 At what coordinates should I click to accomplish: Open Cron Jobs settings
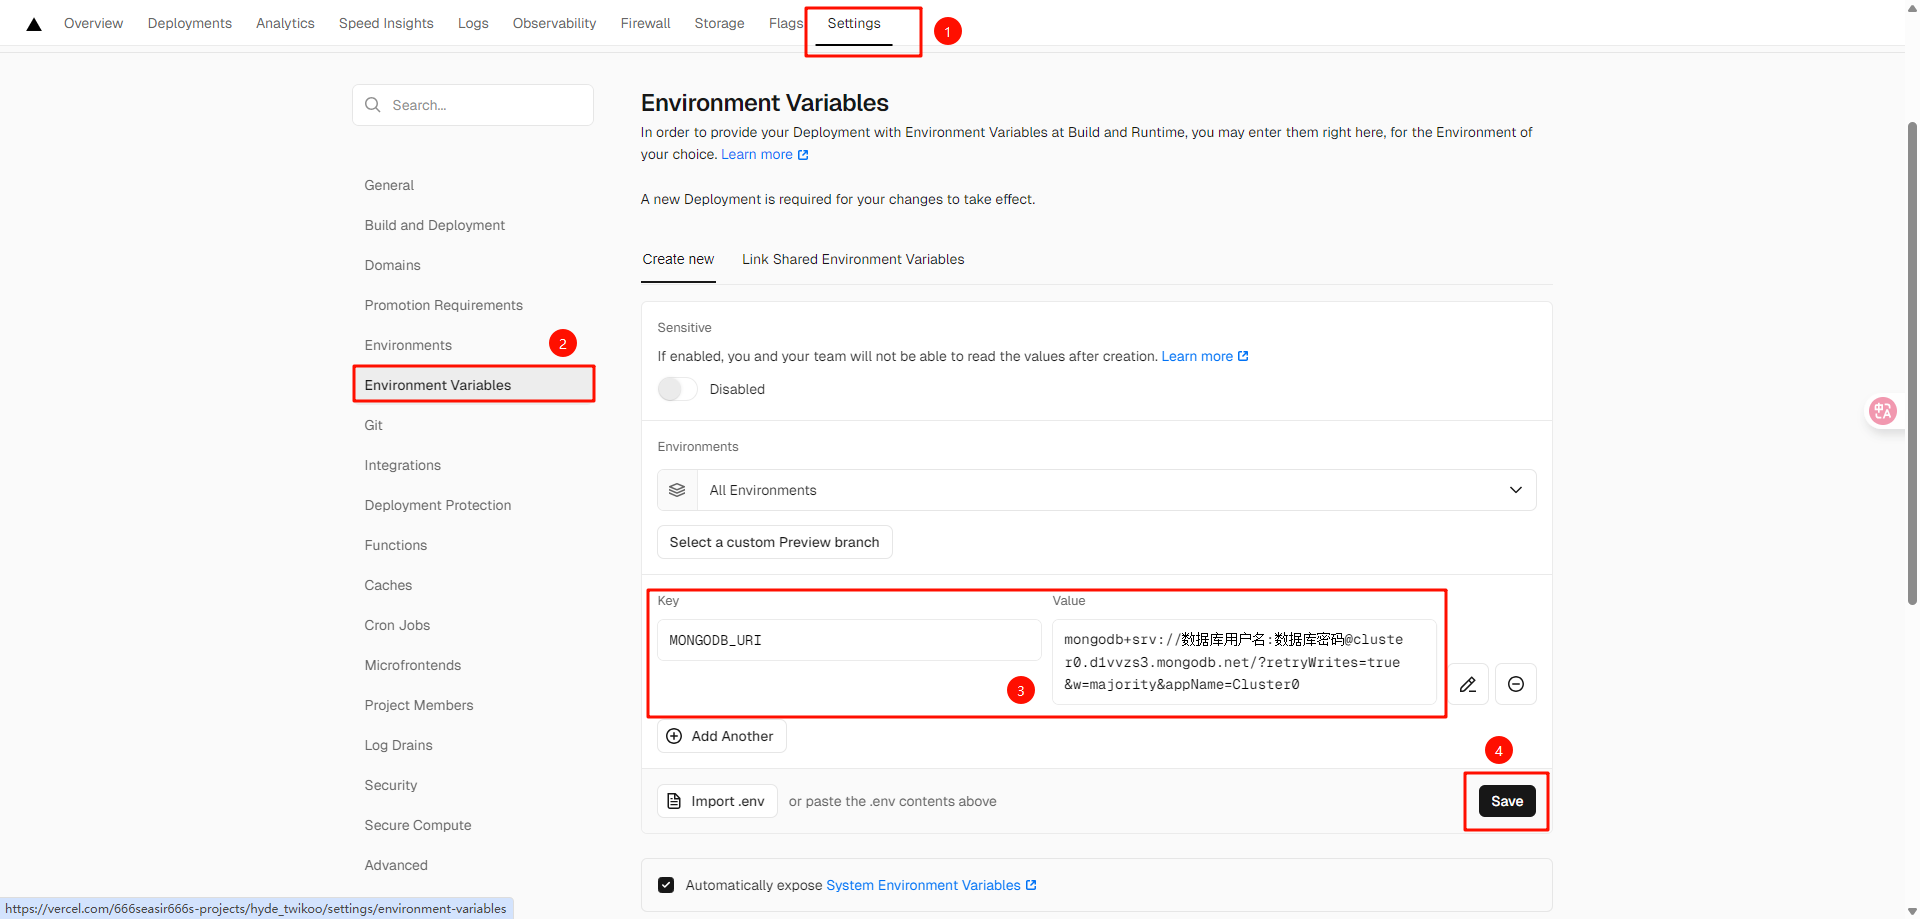(x=397, y=625)
